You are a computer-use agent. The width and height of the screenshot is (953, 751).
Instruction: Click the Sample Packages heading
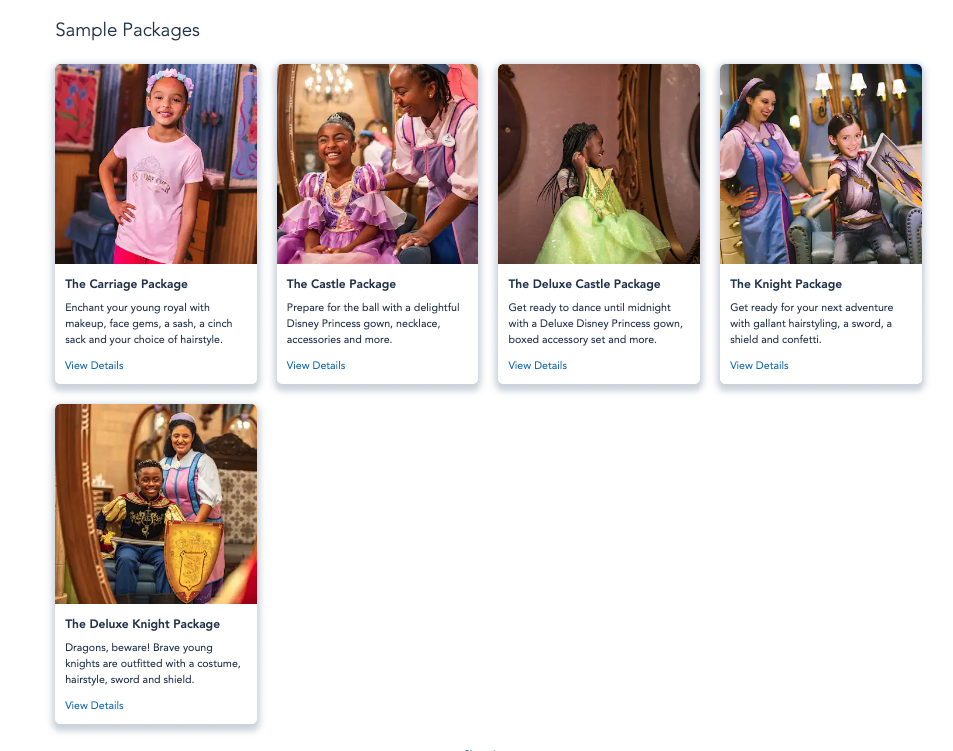pyautogui.click(x=128, y=30)
